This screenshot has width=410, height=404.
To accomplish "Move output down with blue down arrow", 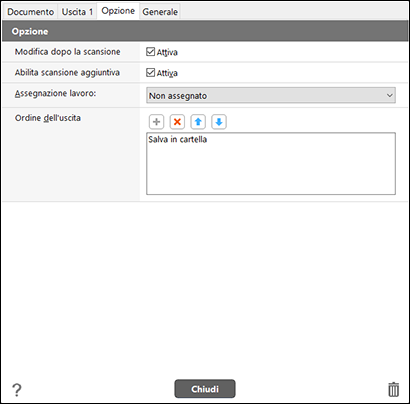I will [x=219, y=122].
